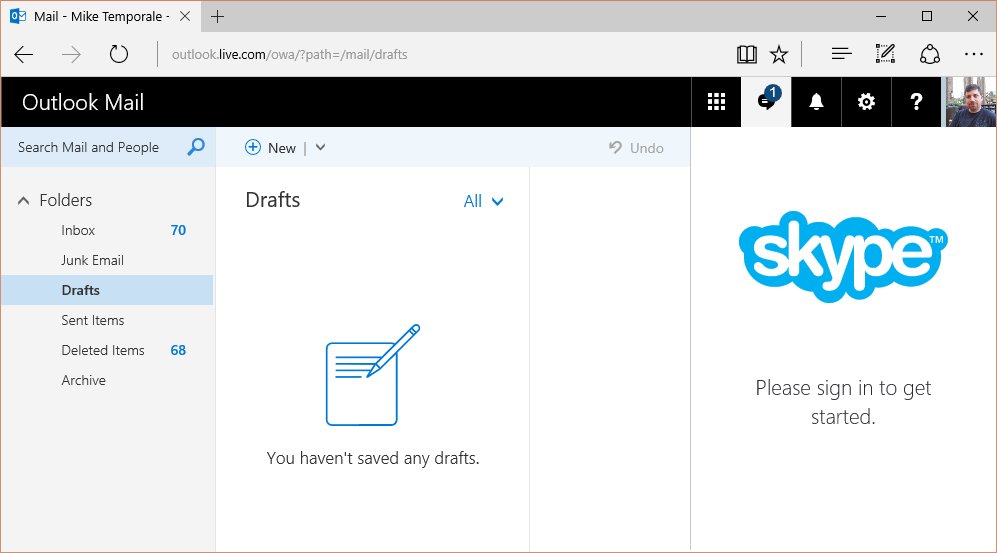997x553 pixels.
Task: Close the Mail - Mike Temporale tab
Action: click(x=185, y=16)
